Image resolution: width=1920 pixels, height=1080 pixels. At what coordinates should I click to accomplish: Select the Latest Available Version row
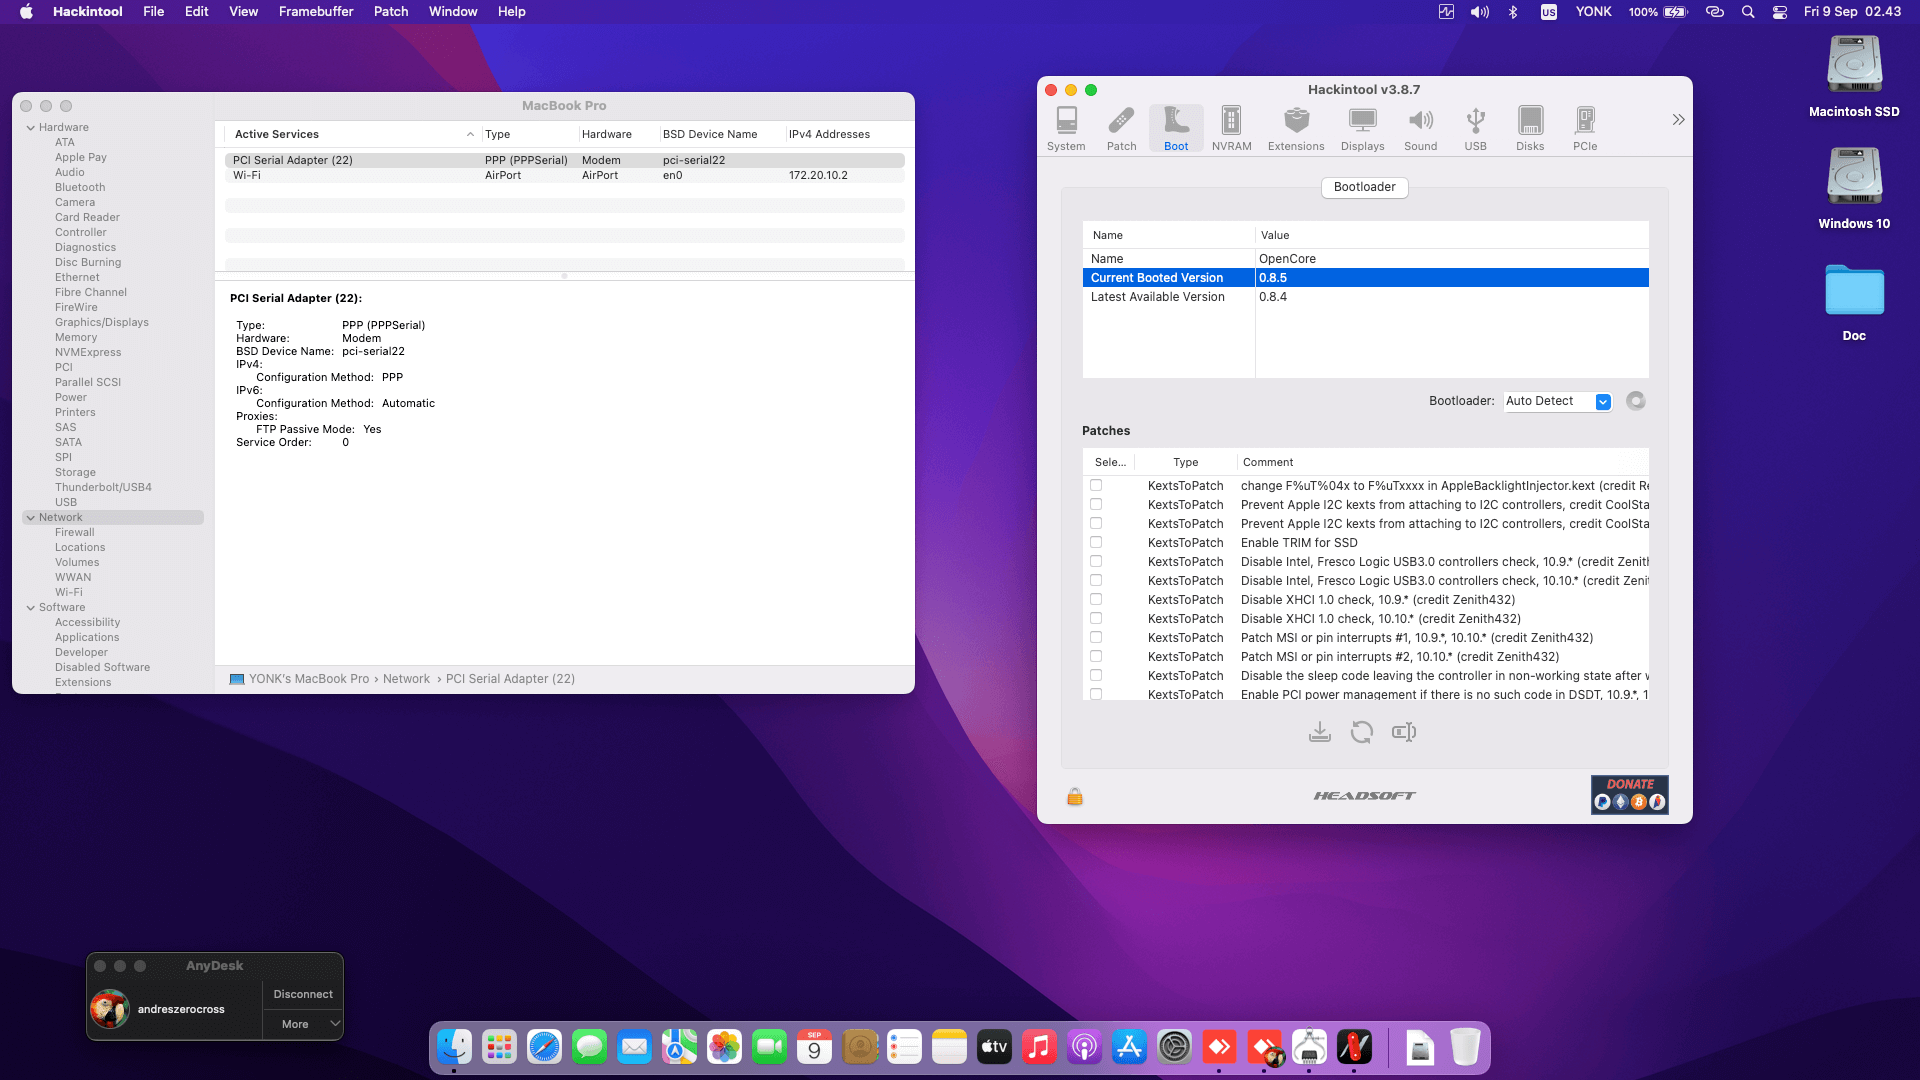coord(1366,297)
